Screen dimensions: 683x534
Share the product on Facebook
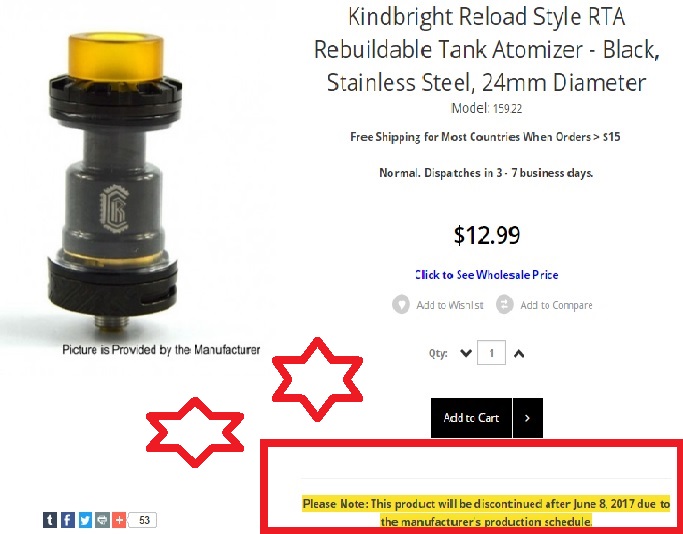pos(68,520)
